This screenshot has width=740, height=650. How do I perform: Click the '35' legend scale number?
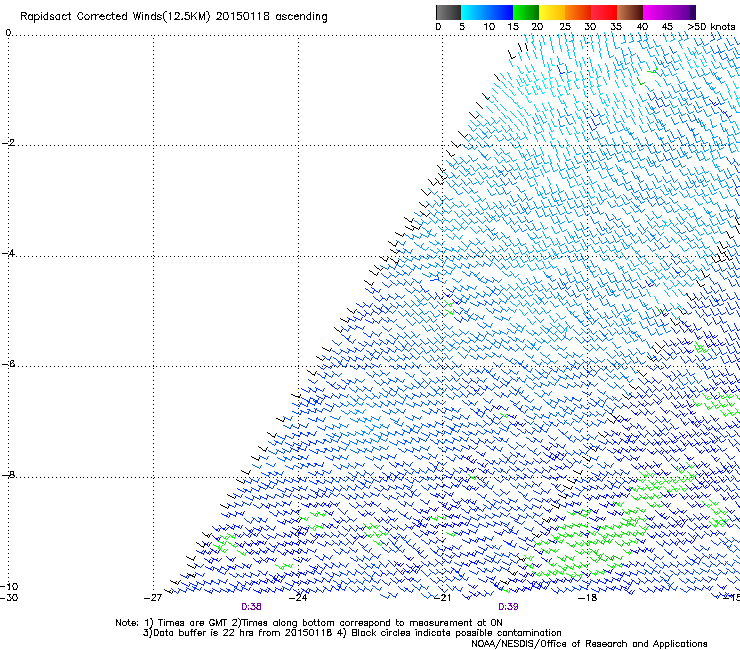pos(616,27)
